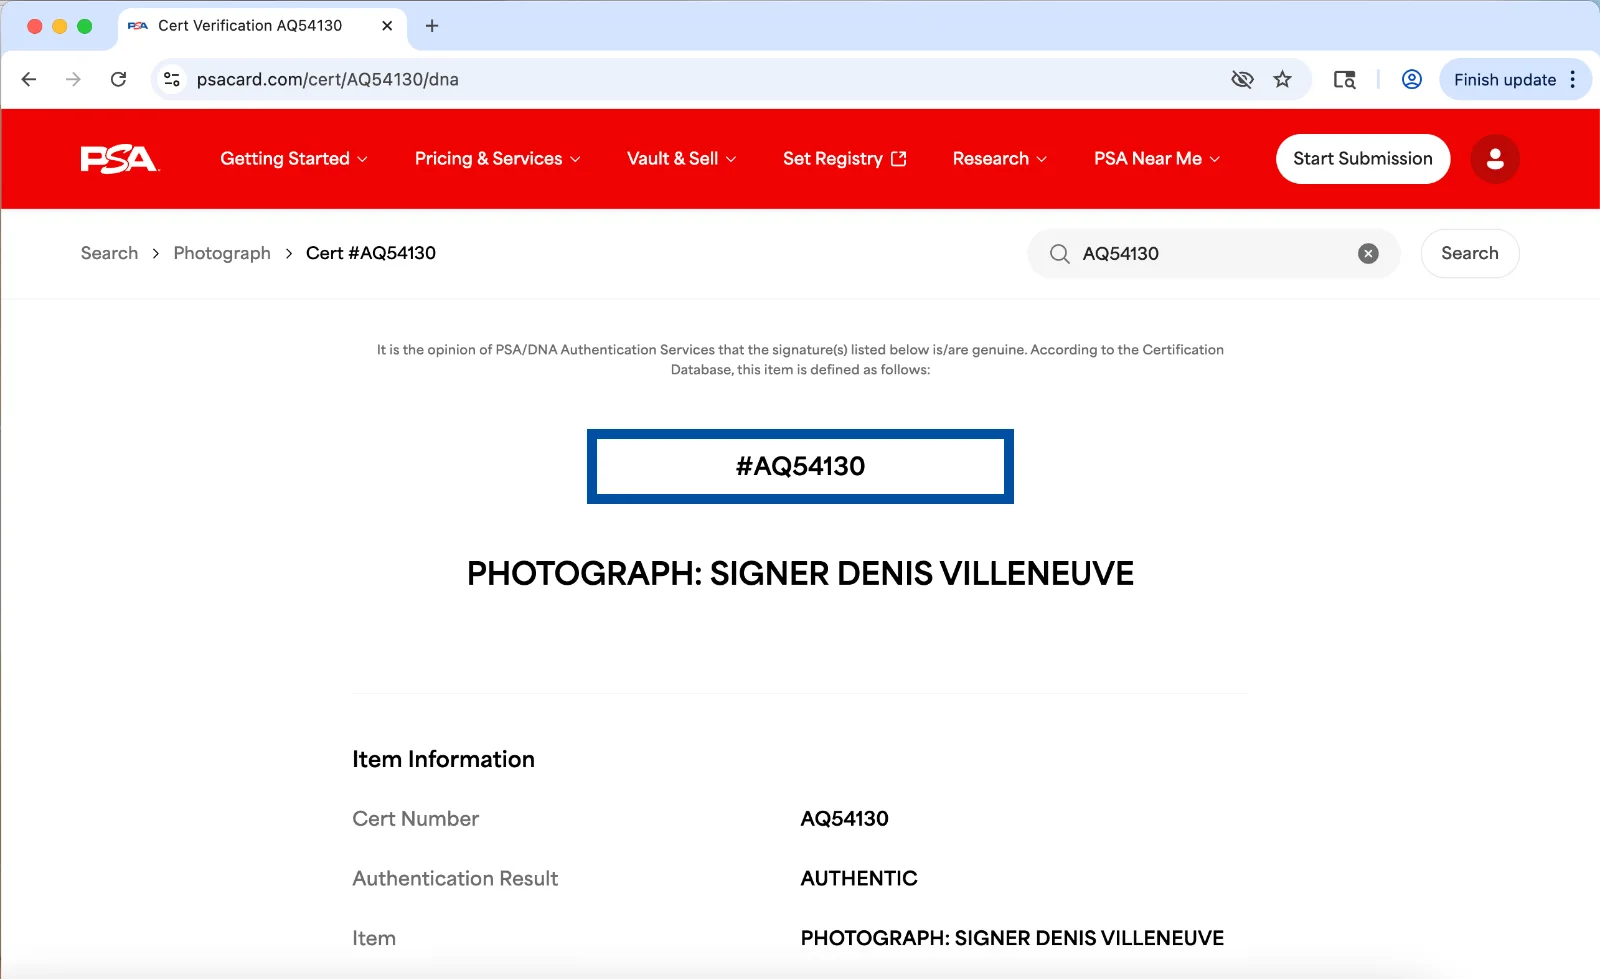Image resolution: width=1600 pixels, height=979 pixels.
Task: Clear the AQ54130 search field
Action: (1368, 254)
